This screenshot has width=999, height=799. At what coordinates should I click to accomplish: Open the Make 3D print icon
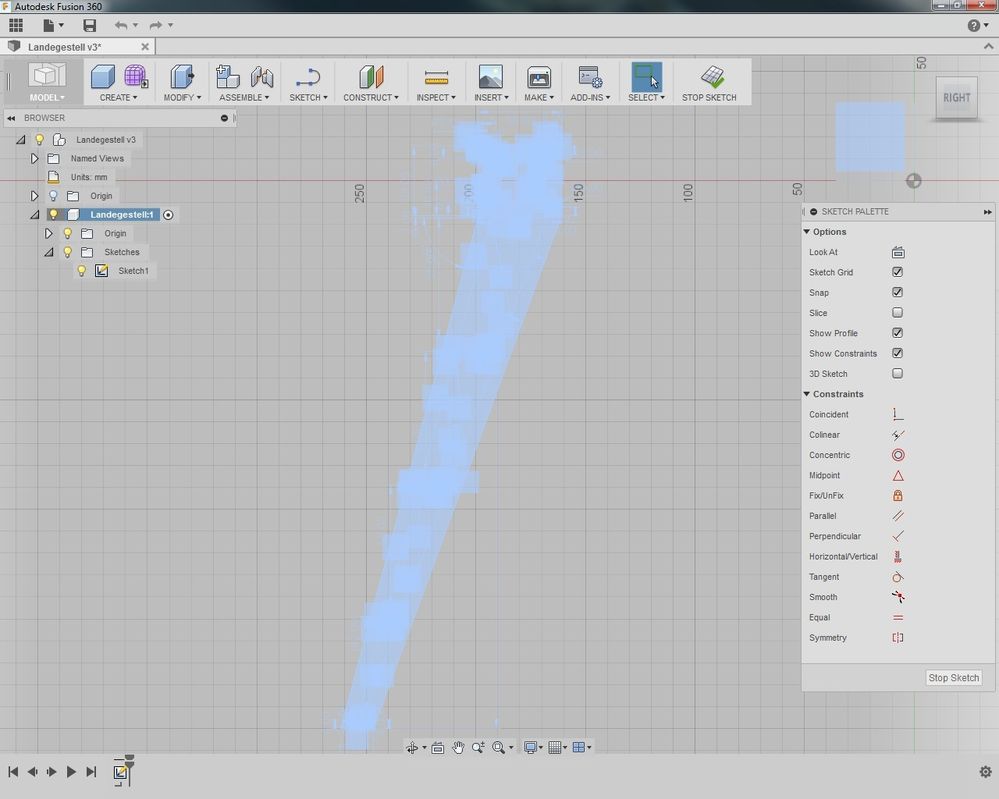[x=539, y=77]
